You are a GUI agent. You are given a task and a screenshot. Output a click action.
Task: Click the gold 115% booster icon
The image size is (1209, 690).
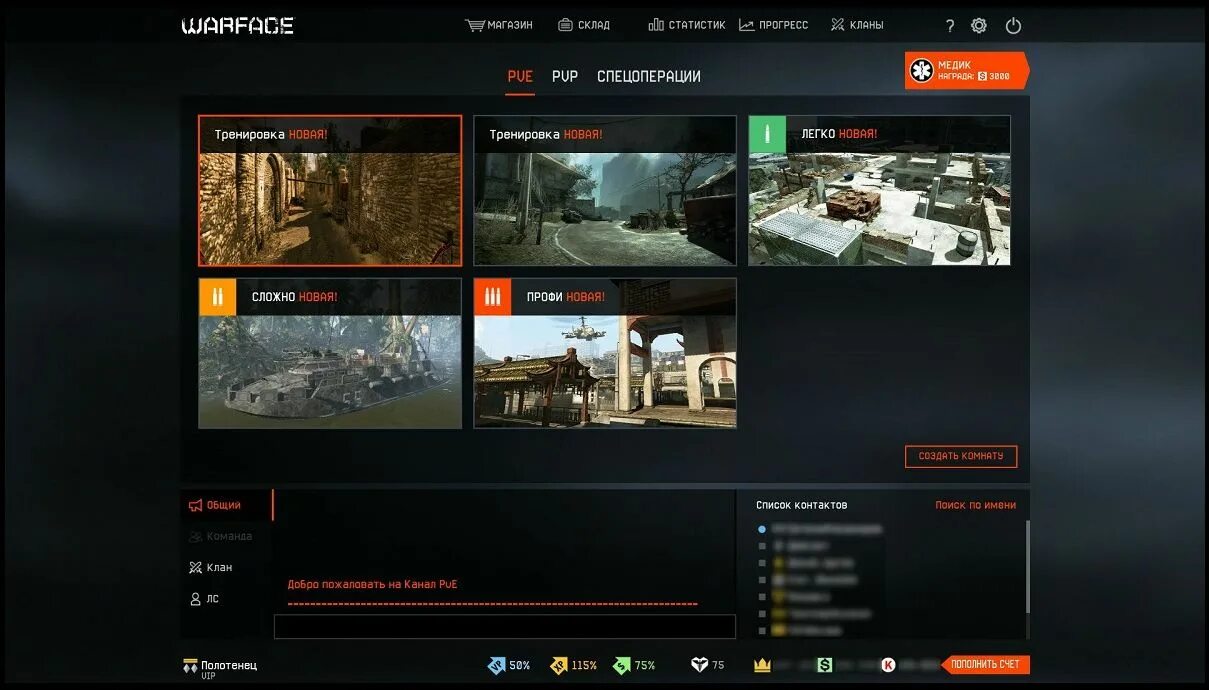559,665
